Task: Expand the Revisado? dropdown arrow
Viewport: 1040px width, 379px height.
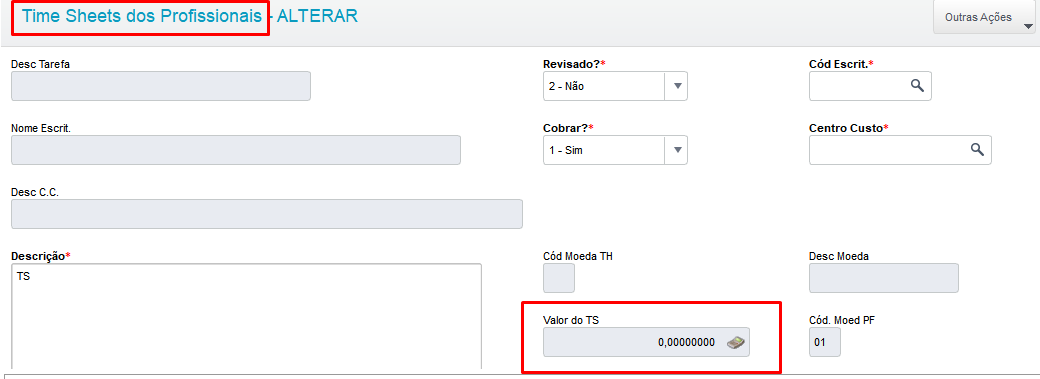Action: 677,86
